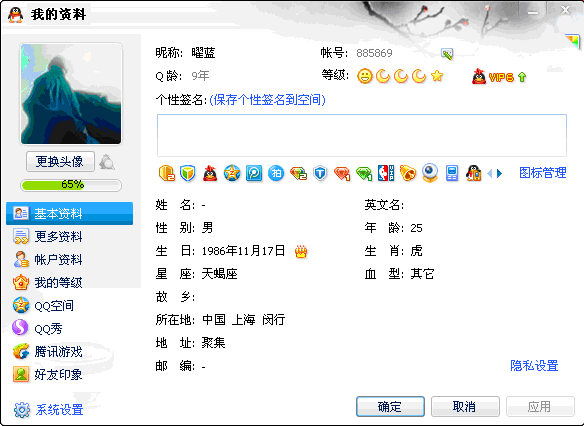Click the colorful diamond level-2 icon
584x426 pixels.
click(x=298, y=173)
